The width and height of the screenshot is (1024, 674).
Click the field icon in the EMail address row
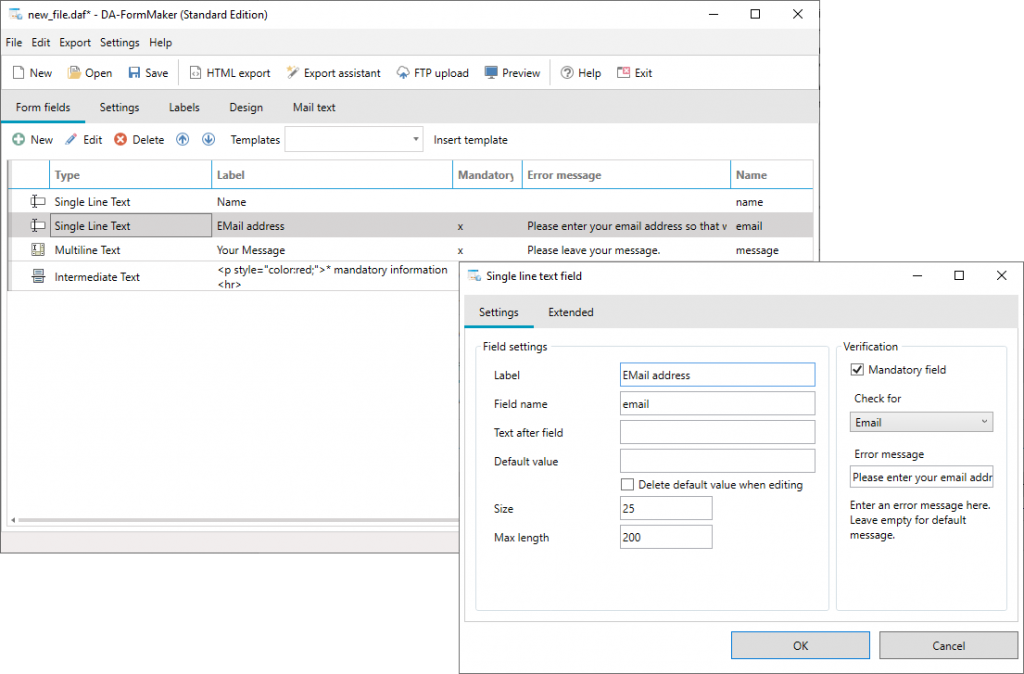(38, 226)
